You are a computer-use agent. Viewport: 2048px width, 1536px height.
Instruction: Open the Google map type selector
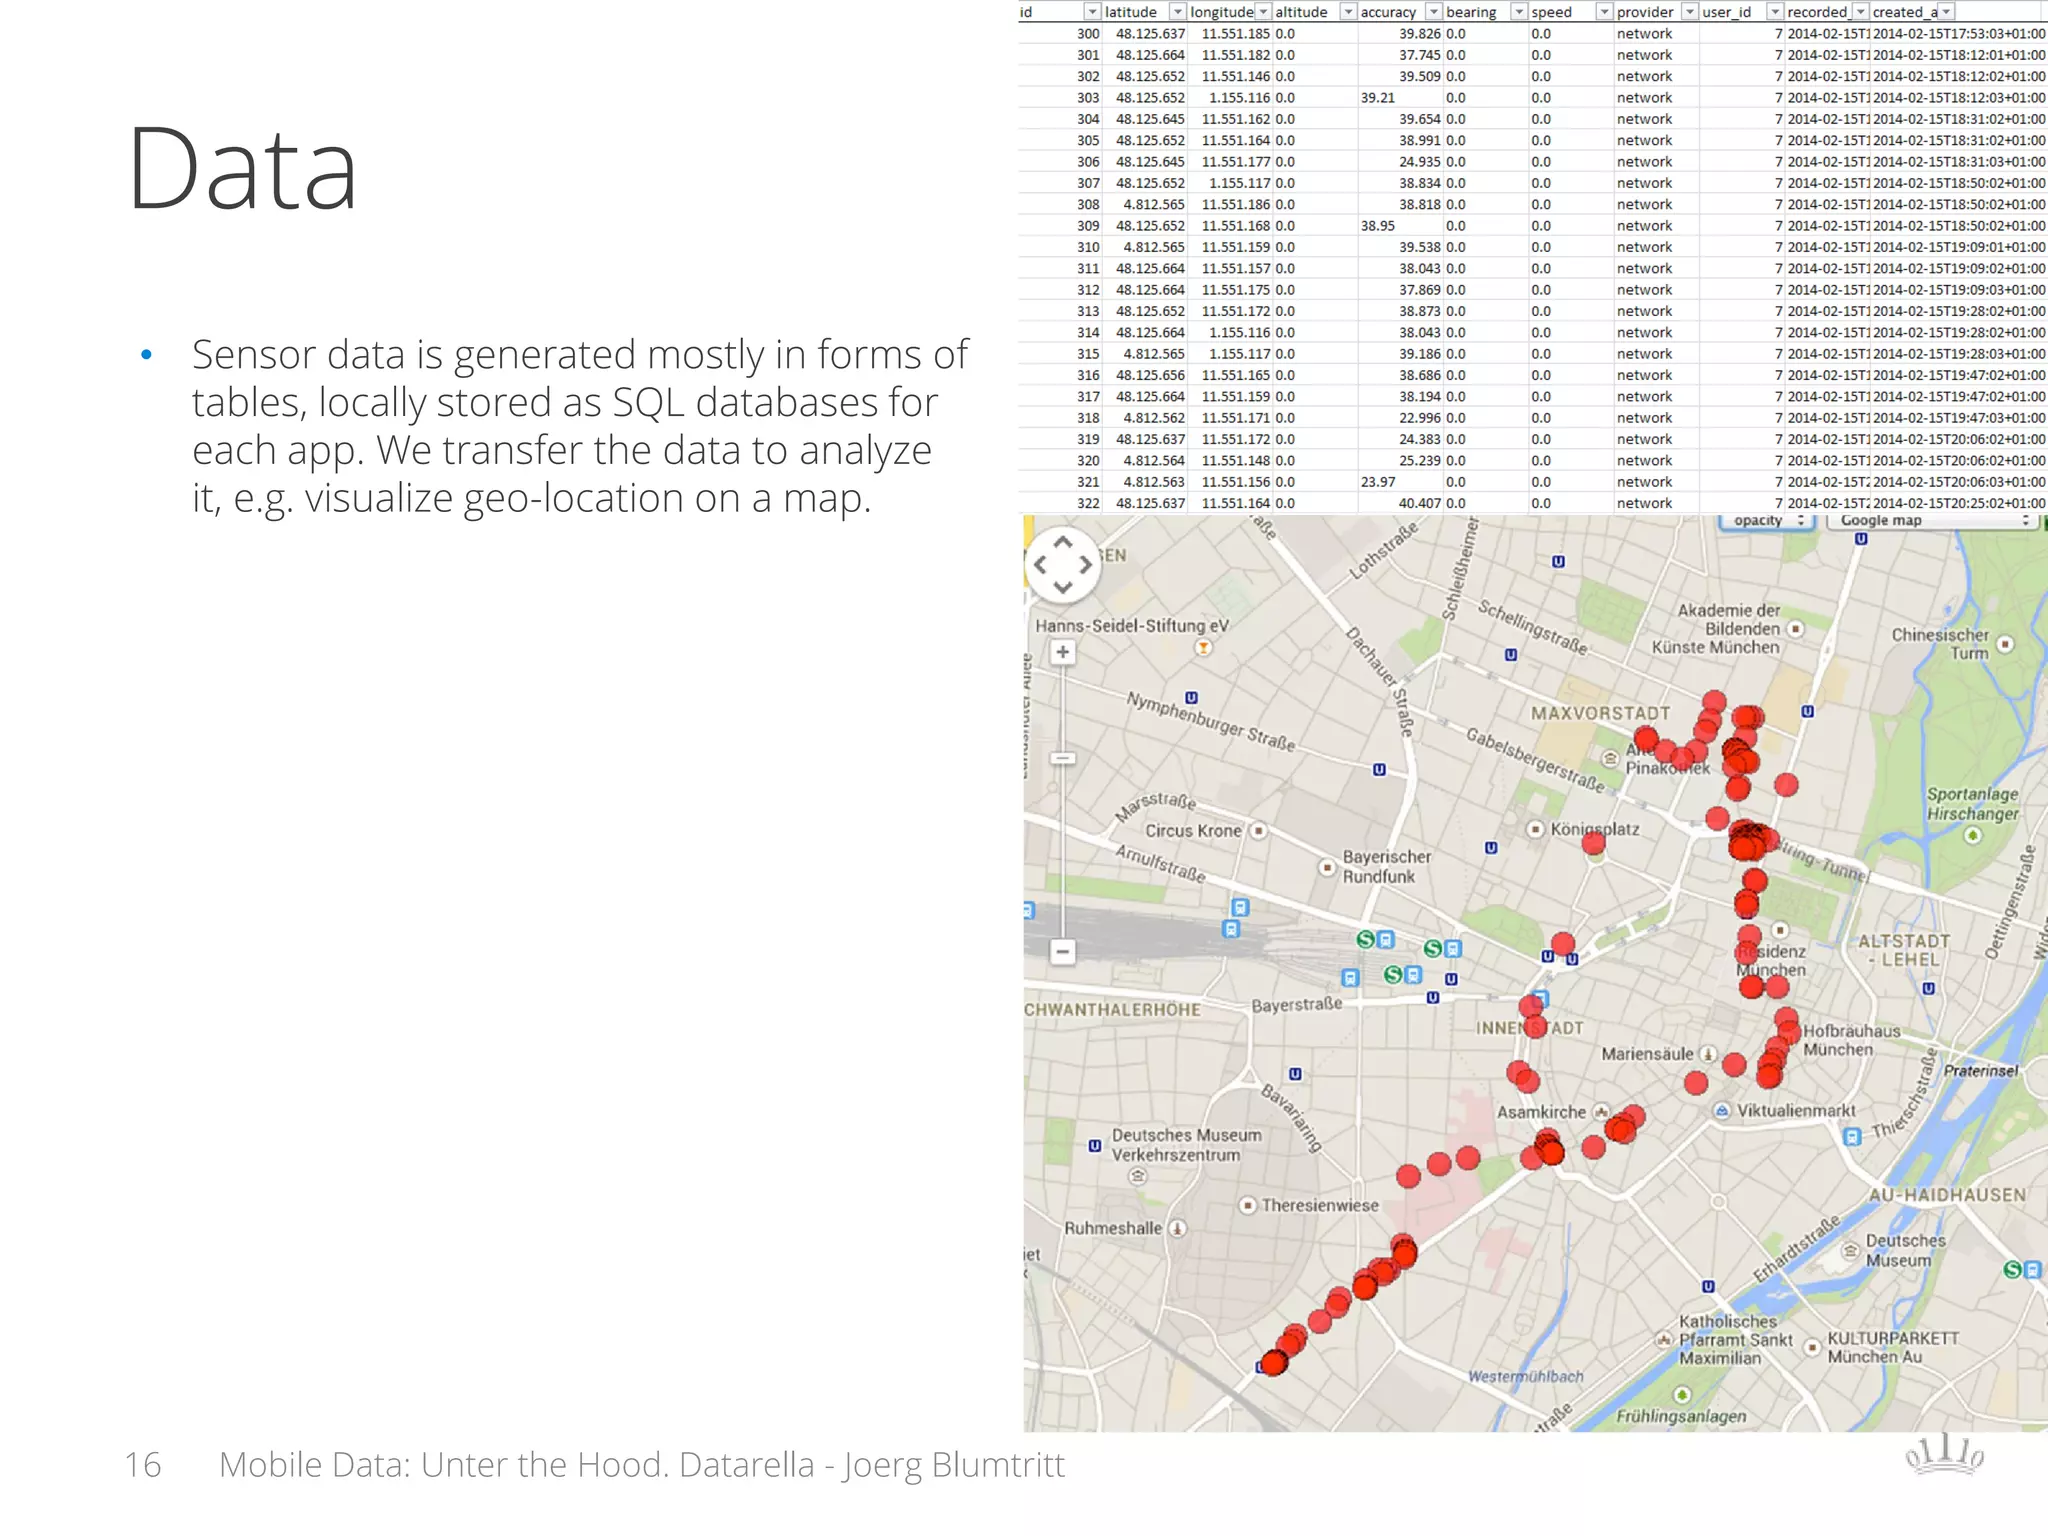(x=1932, y=521)
